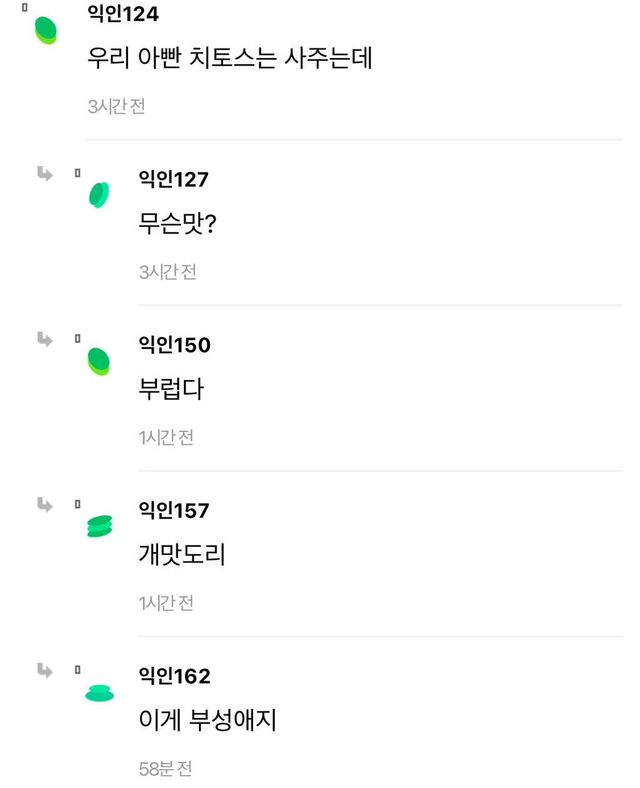Screen dimensions: 640x788
Task: Open the 익인150 username link
Action: [174, 345]
